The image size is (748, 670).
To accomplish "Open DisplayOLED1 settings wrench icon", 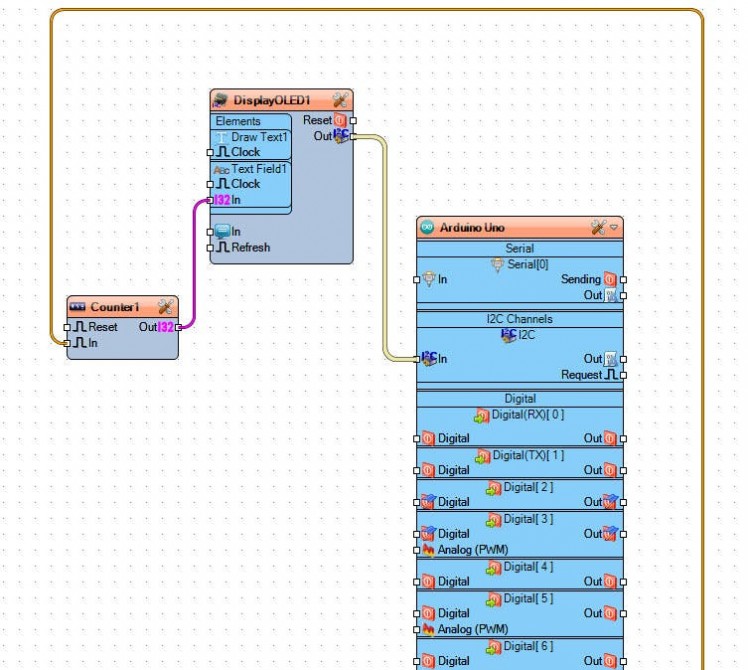I will click(x=340, y=100).
